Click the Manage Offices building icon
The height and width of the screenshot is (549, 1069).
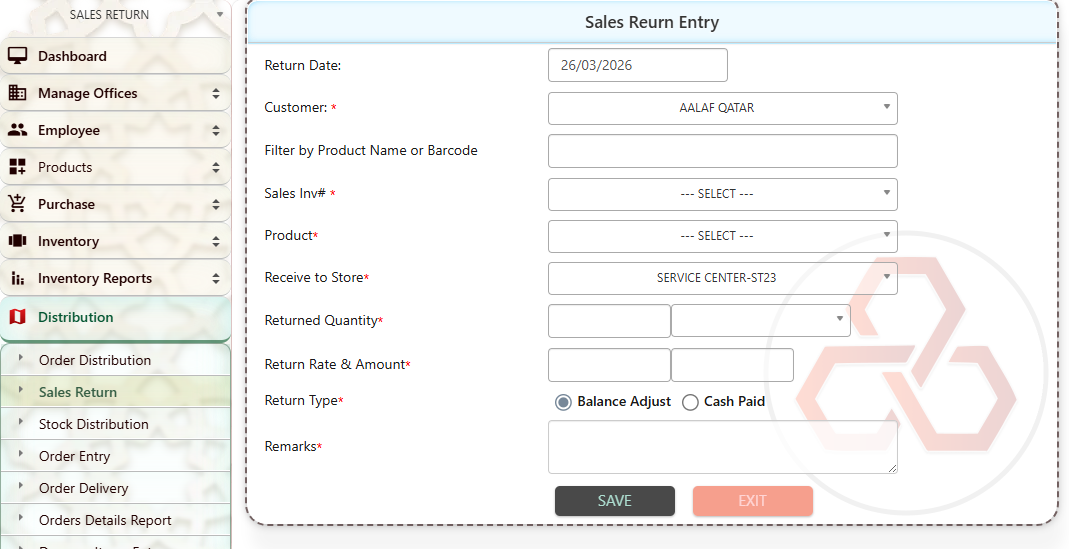[17, 93]
